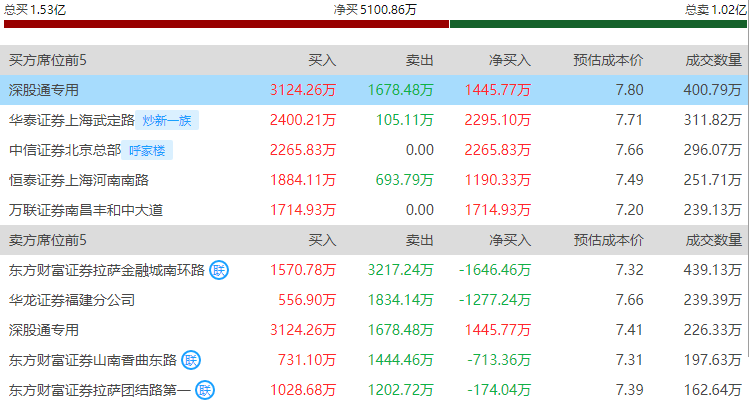The width and height of the screenshot is (749, 403).
Task: Click the 7.20 estimated cost price
Action: (630, 210)
